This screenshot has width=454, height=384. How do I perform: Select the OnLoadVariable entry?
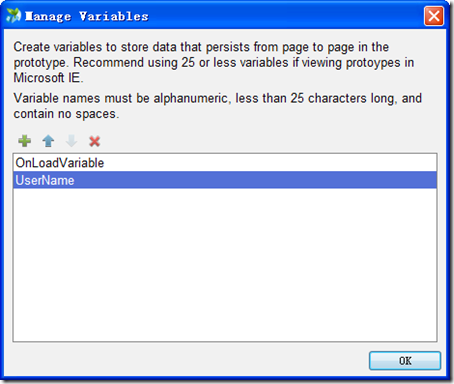click(x=225, y=163)
